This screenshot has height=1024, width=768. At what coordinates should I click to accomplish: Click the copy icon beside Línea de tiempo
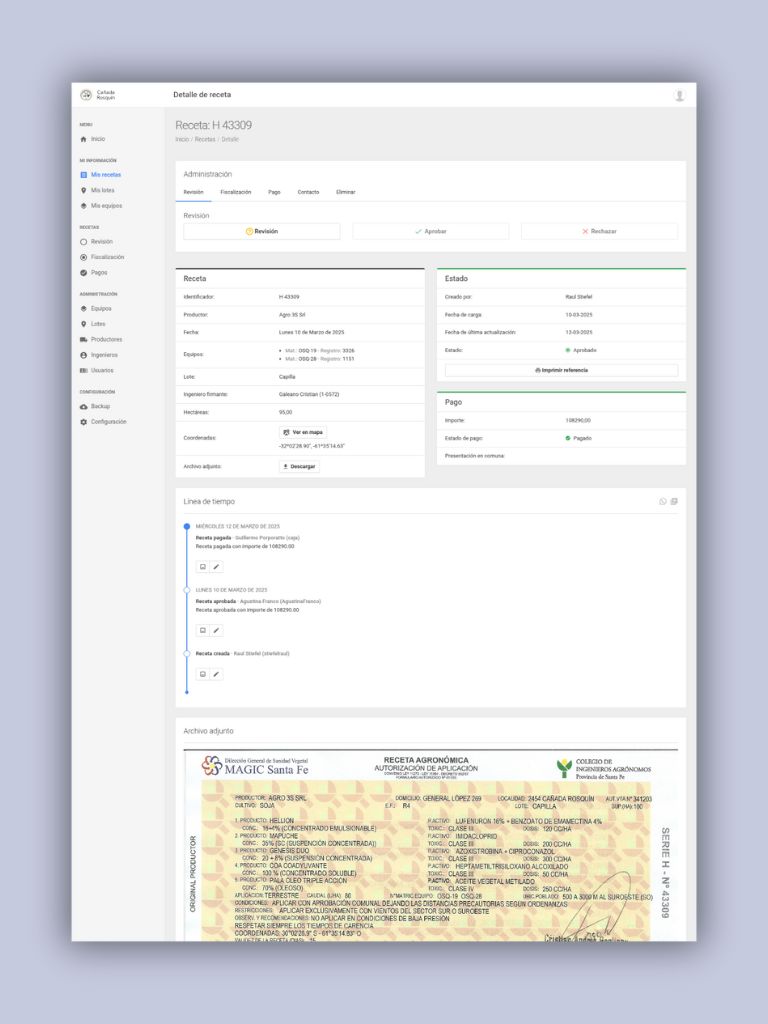(674, 501)
